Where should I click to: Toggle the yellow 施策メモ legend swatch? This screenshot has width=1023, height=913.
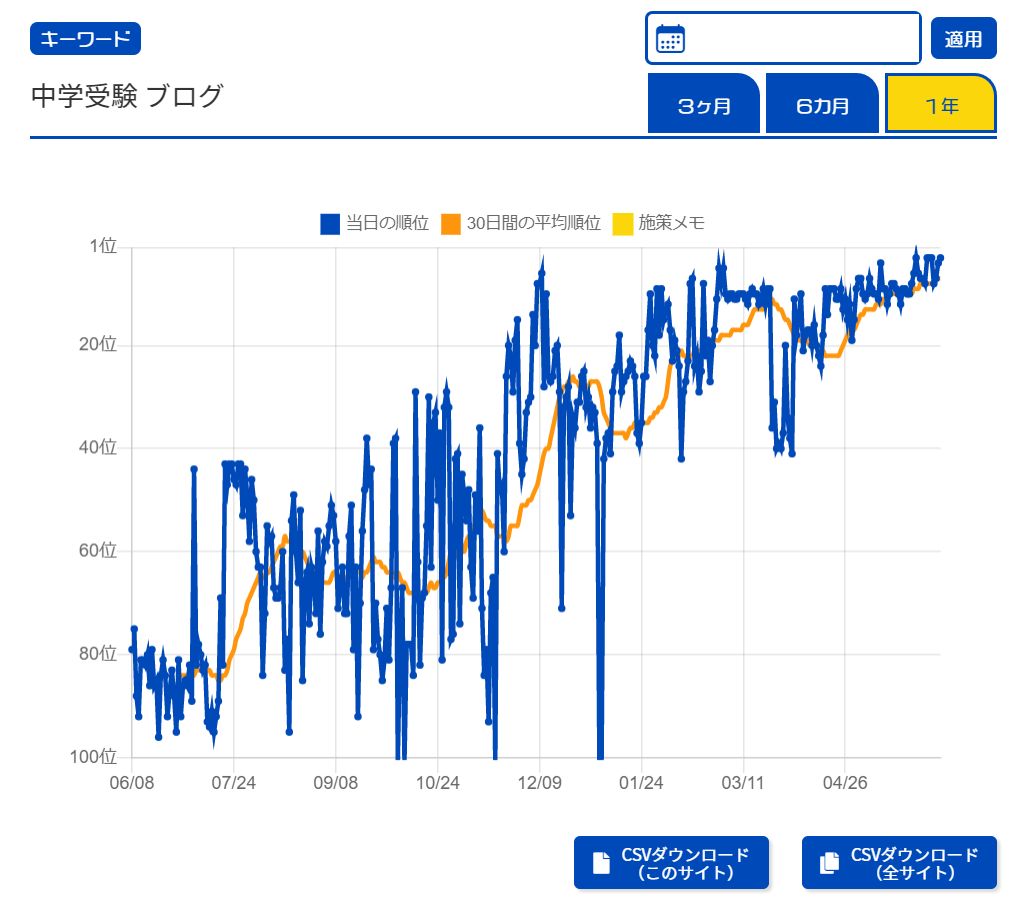pos(623,224)
